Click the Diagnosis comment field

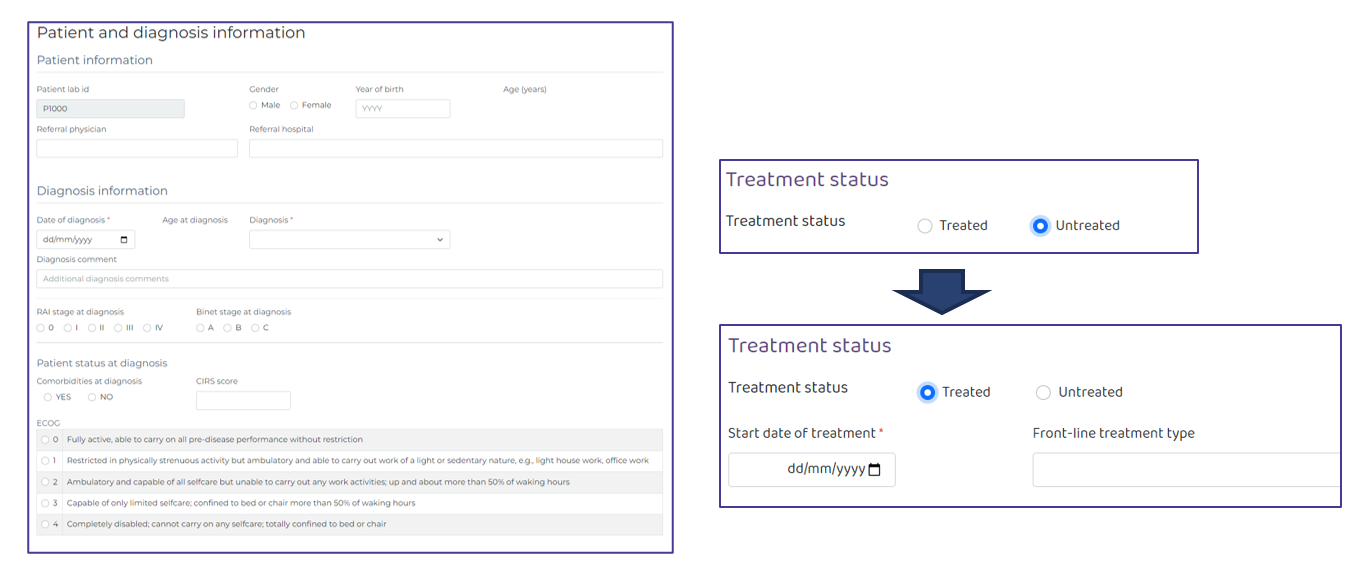click(349, 279)
